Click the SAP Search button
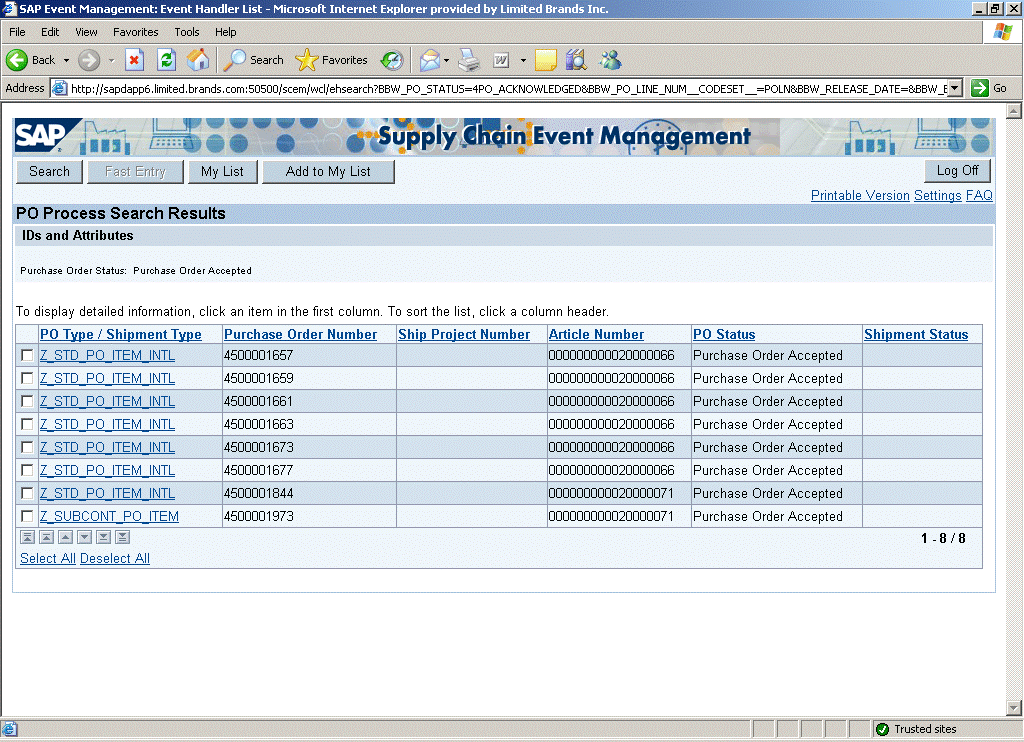The width and height of the screenshot is (1024, 742). (x=49, y=172)
